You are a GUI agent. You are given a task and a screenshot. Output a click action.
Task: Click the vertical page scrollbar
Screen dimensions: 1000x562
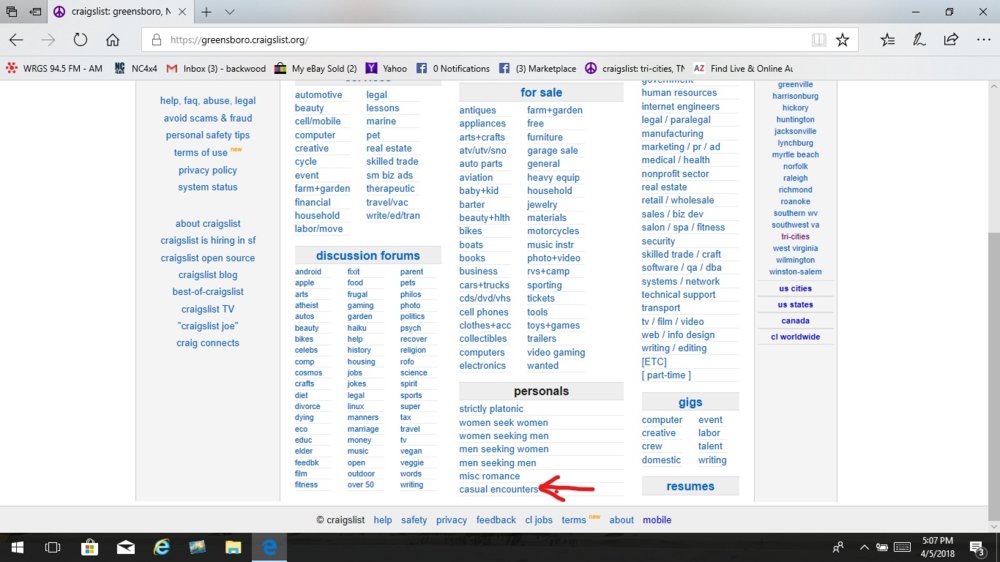pyautogui.click(x=992, y=300)
